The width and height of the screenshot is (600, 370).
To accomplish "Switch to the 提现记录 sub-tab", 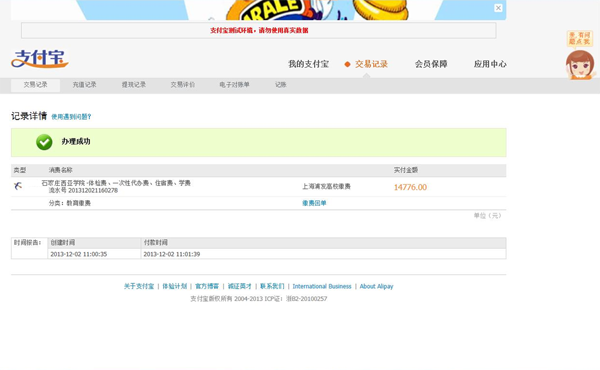I will pos(134,85).
